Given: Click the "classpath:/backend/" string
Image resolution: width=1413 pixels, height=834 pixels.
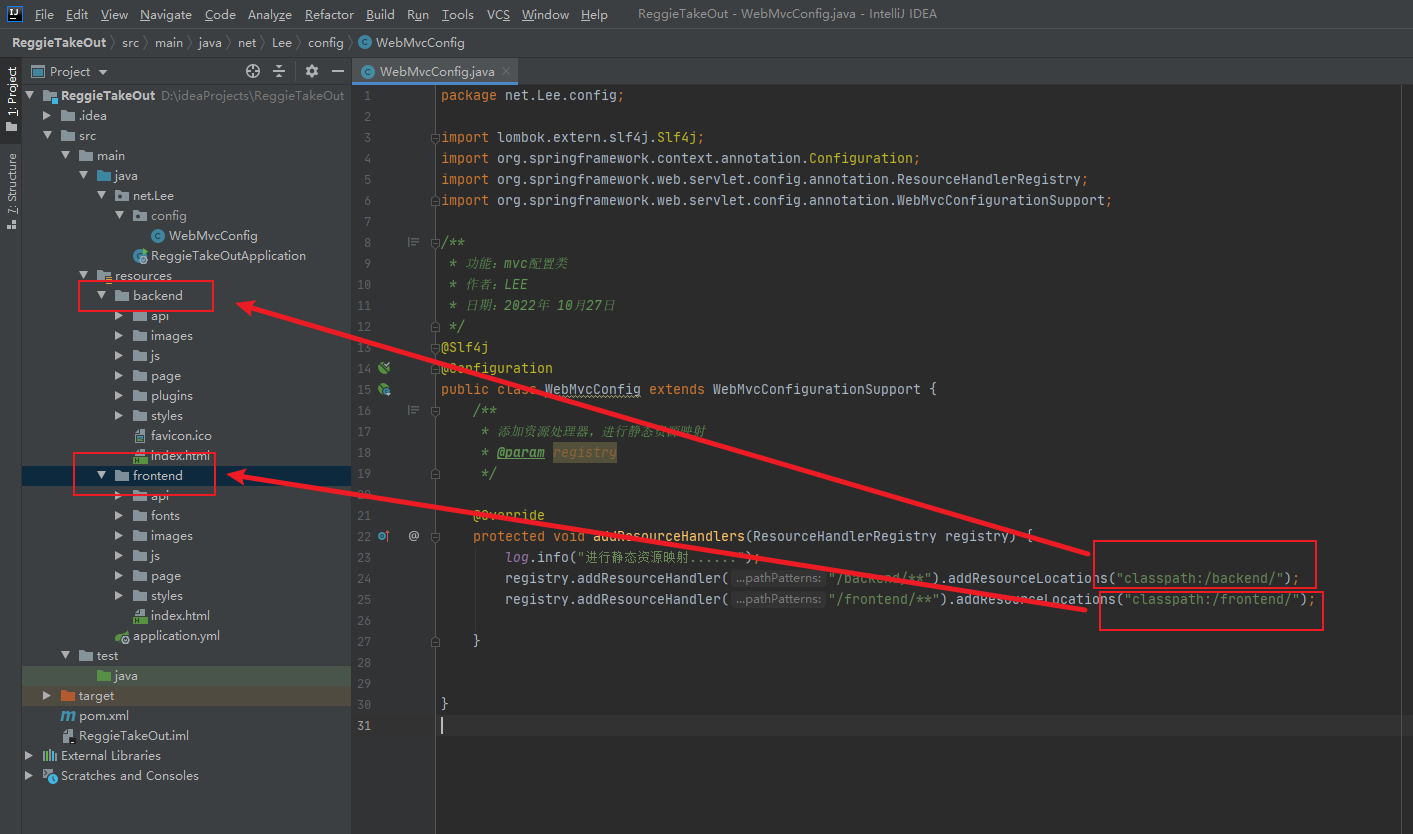Looking at the screenshot, I should click(x=1198, y=578).
